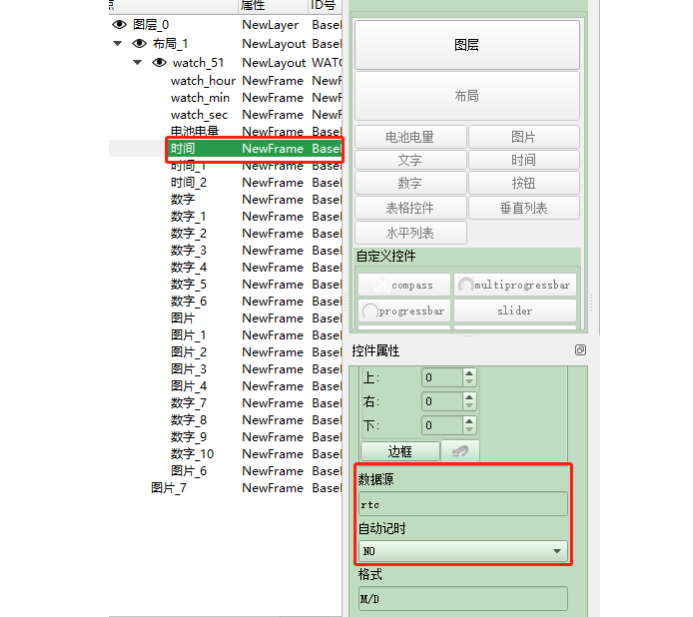The height and width of the screenshot is (617, 693).
Task: Add a 按钮 widget
Action: [524, 183]
